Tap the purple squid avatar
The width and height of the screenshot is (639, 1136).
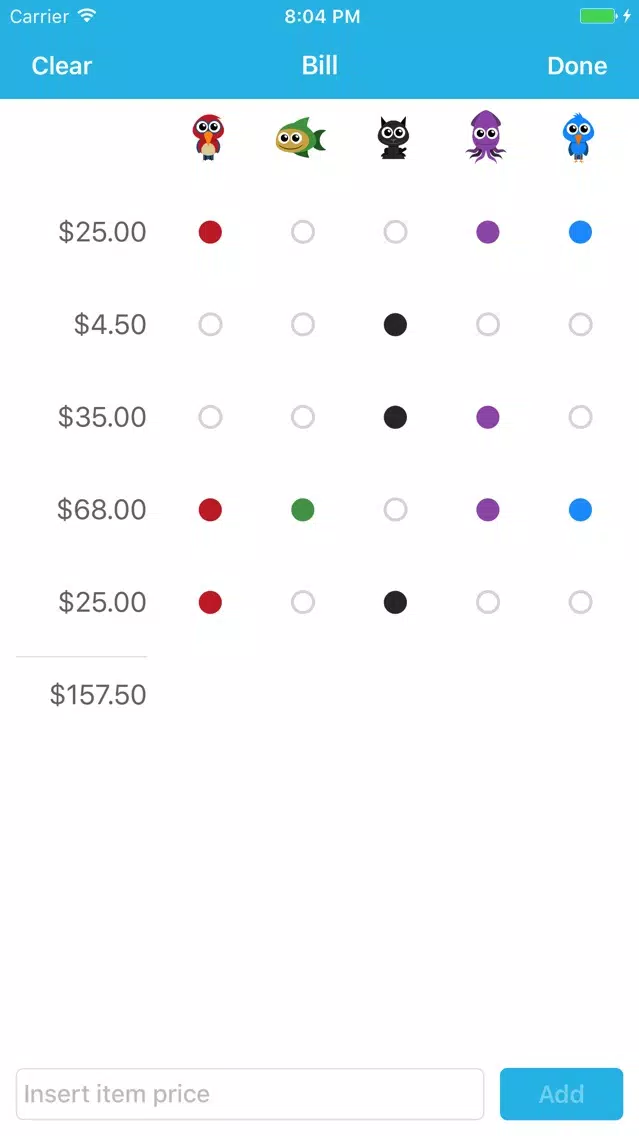(x=485, y=136)
